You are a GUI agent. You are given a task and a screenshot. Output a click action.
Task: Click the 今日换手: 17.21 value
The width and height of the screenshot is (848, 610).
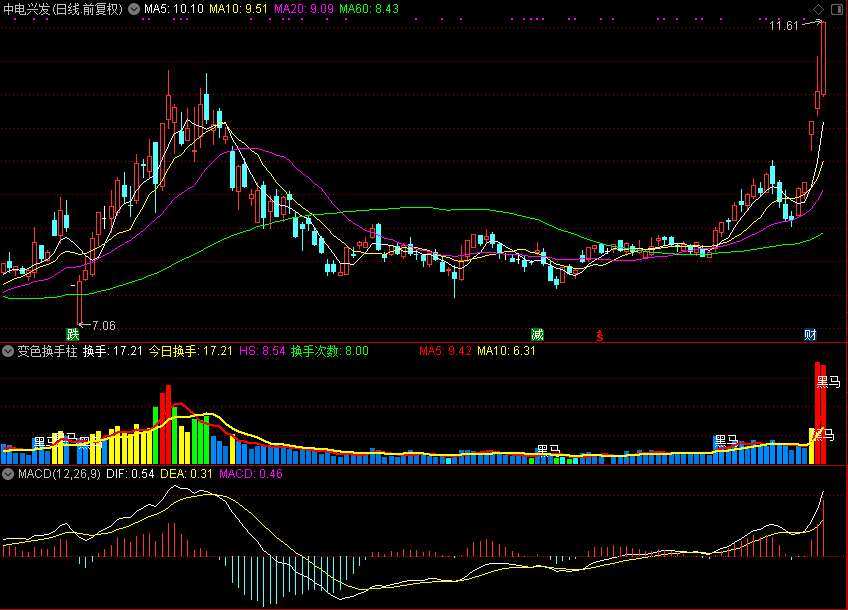(x=190, y=351)
